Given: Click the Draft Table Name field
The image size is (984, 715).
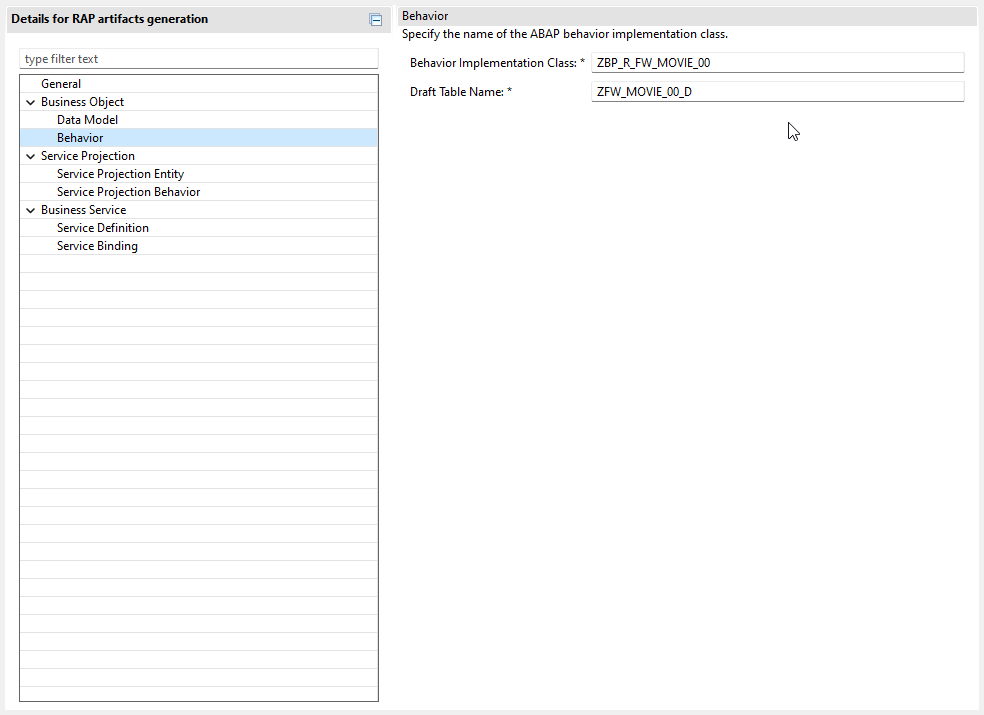Looking at the screenshot, I should click(778, 92).
